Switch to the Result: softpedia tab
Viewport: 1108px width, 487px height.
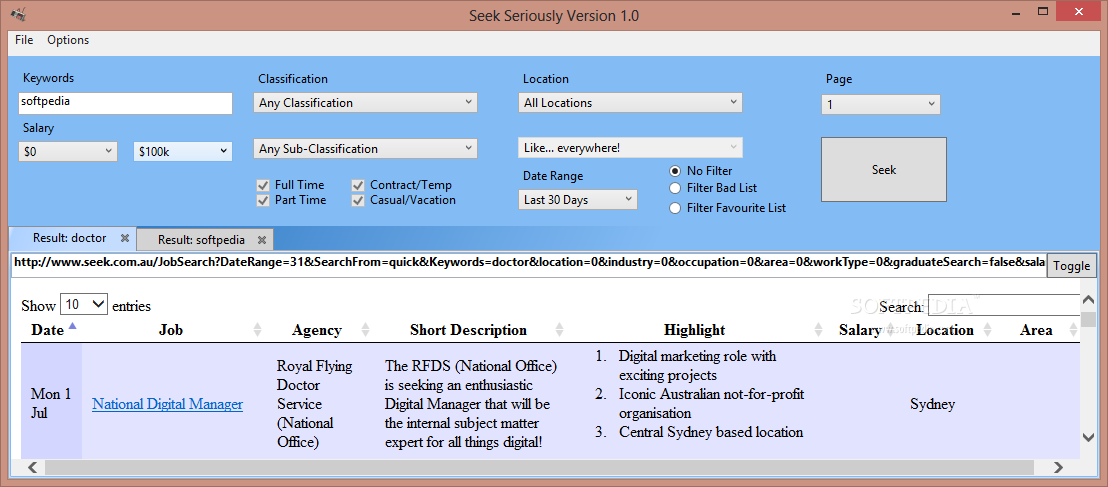coord(201,240)
